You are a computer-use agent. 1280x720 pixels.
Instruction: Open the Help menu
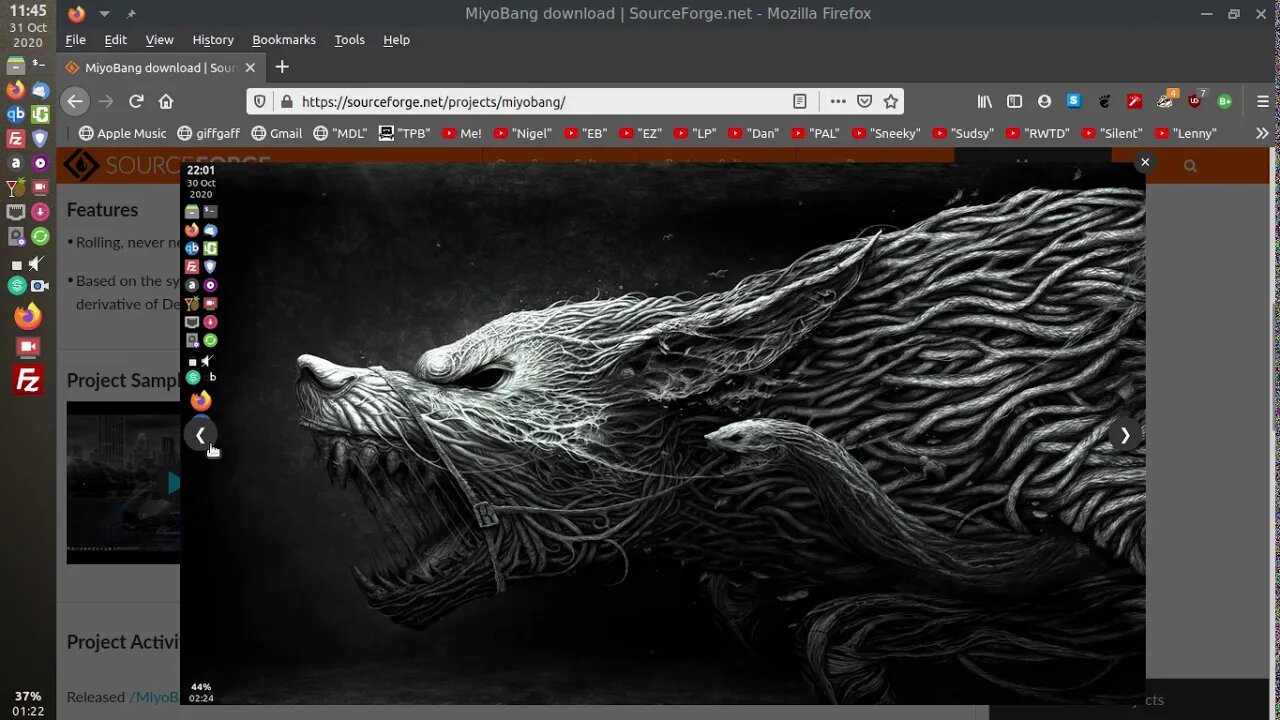click(x=396, y=40)
